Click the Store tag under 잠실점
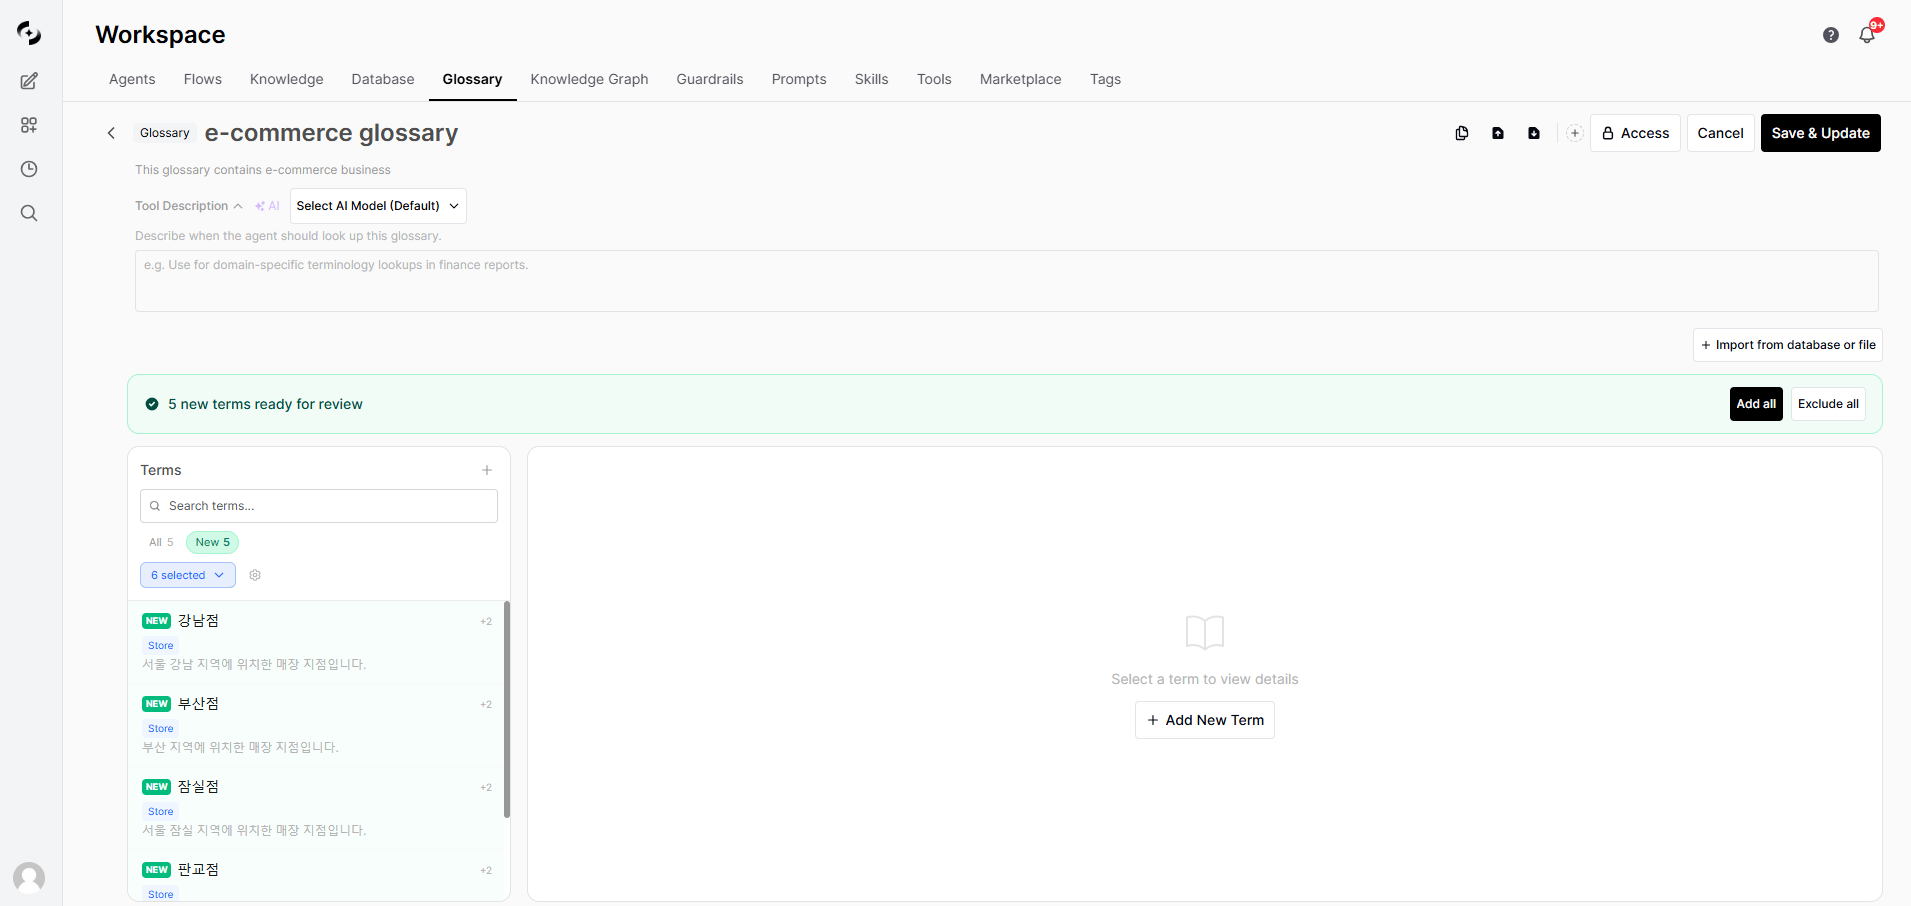This screenshot has width=1911, height=906. [161, 812]
